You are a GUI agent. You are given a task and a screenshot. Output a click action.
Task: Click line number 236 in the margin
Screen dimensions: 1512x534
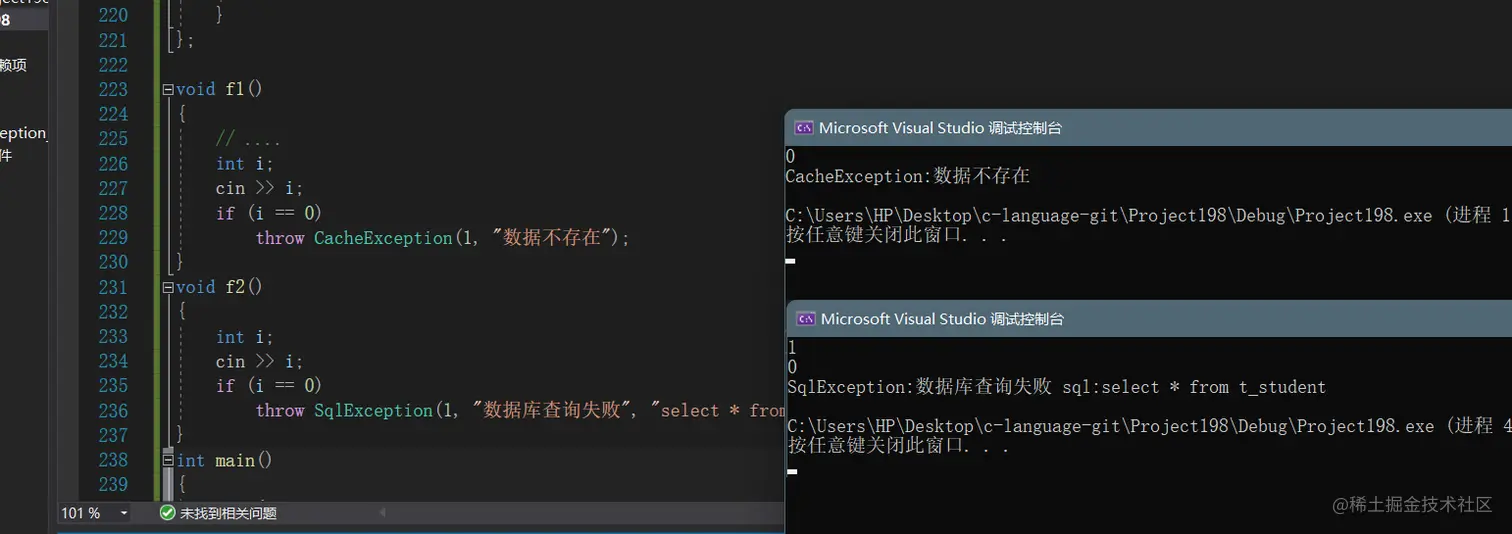point(113,410)
